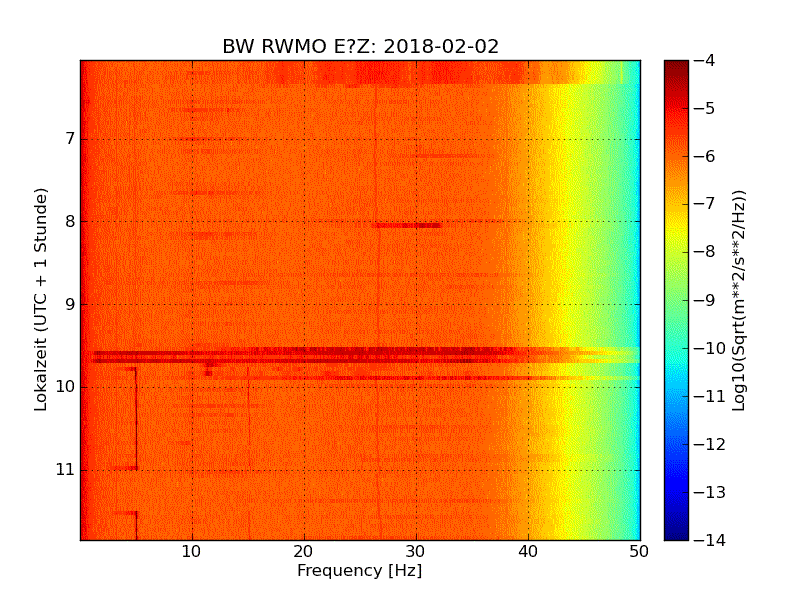Click the y-axis tick label 10
The width and height of the screenshot is (800, 600).
click(65, 387)
